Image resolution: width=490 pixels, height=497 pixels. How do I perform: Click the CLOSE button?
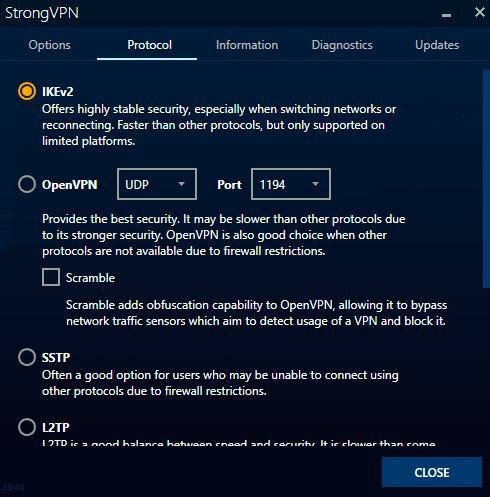coord(432,472)
